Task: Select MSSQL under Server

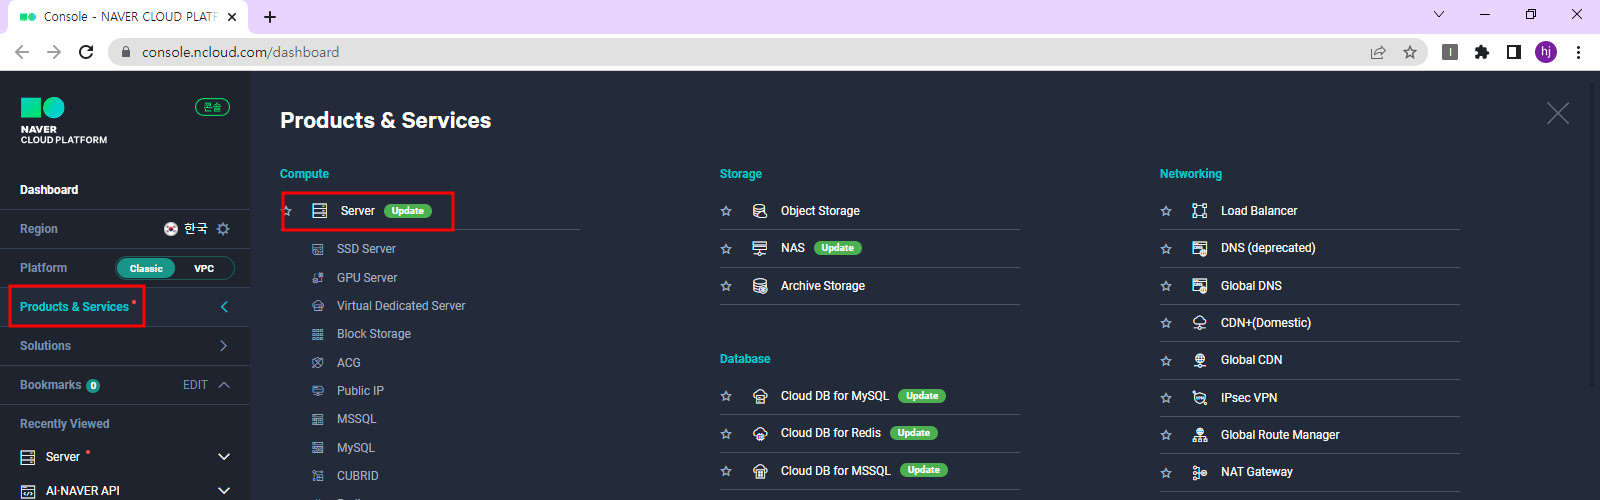Action: click(x=357, y=419)
